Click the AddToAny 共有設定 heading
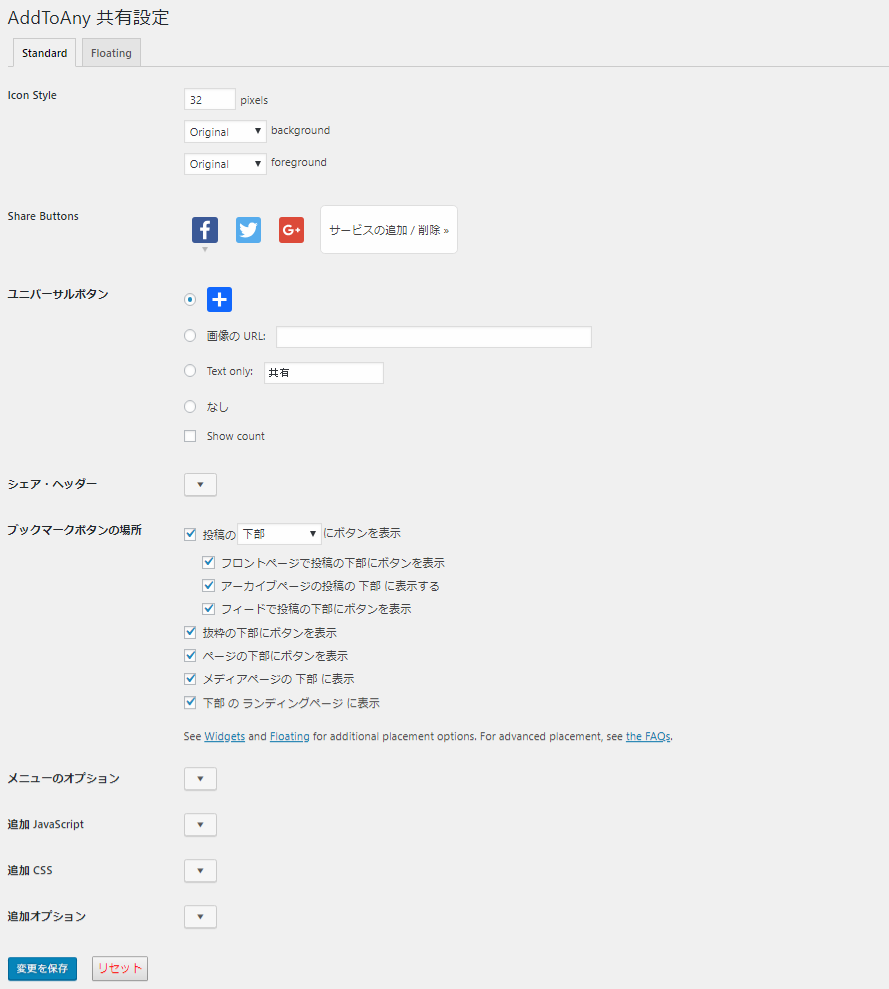 (88, 18)
